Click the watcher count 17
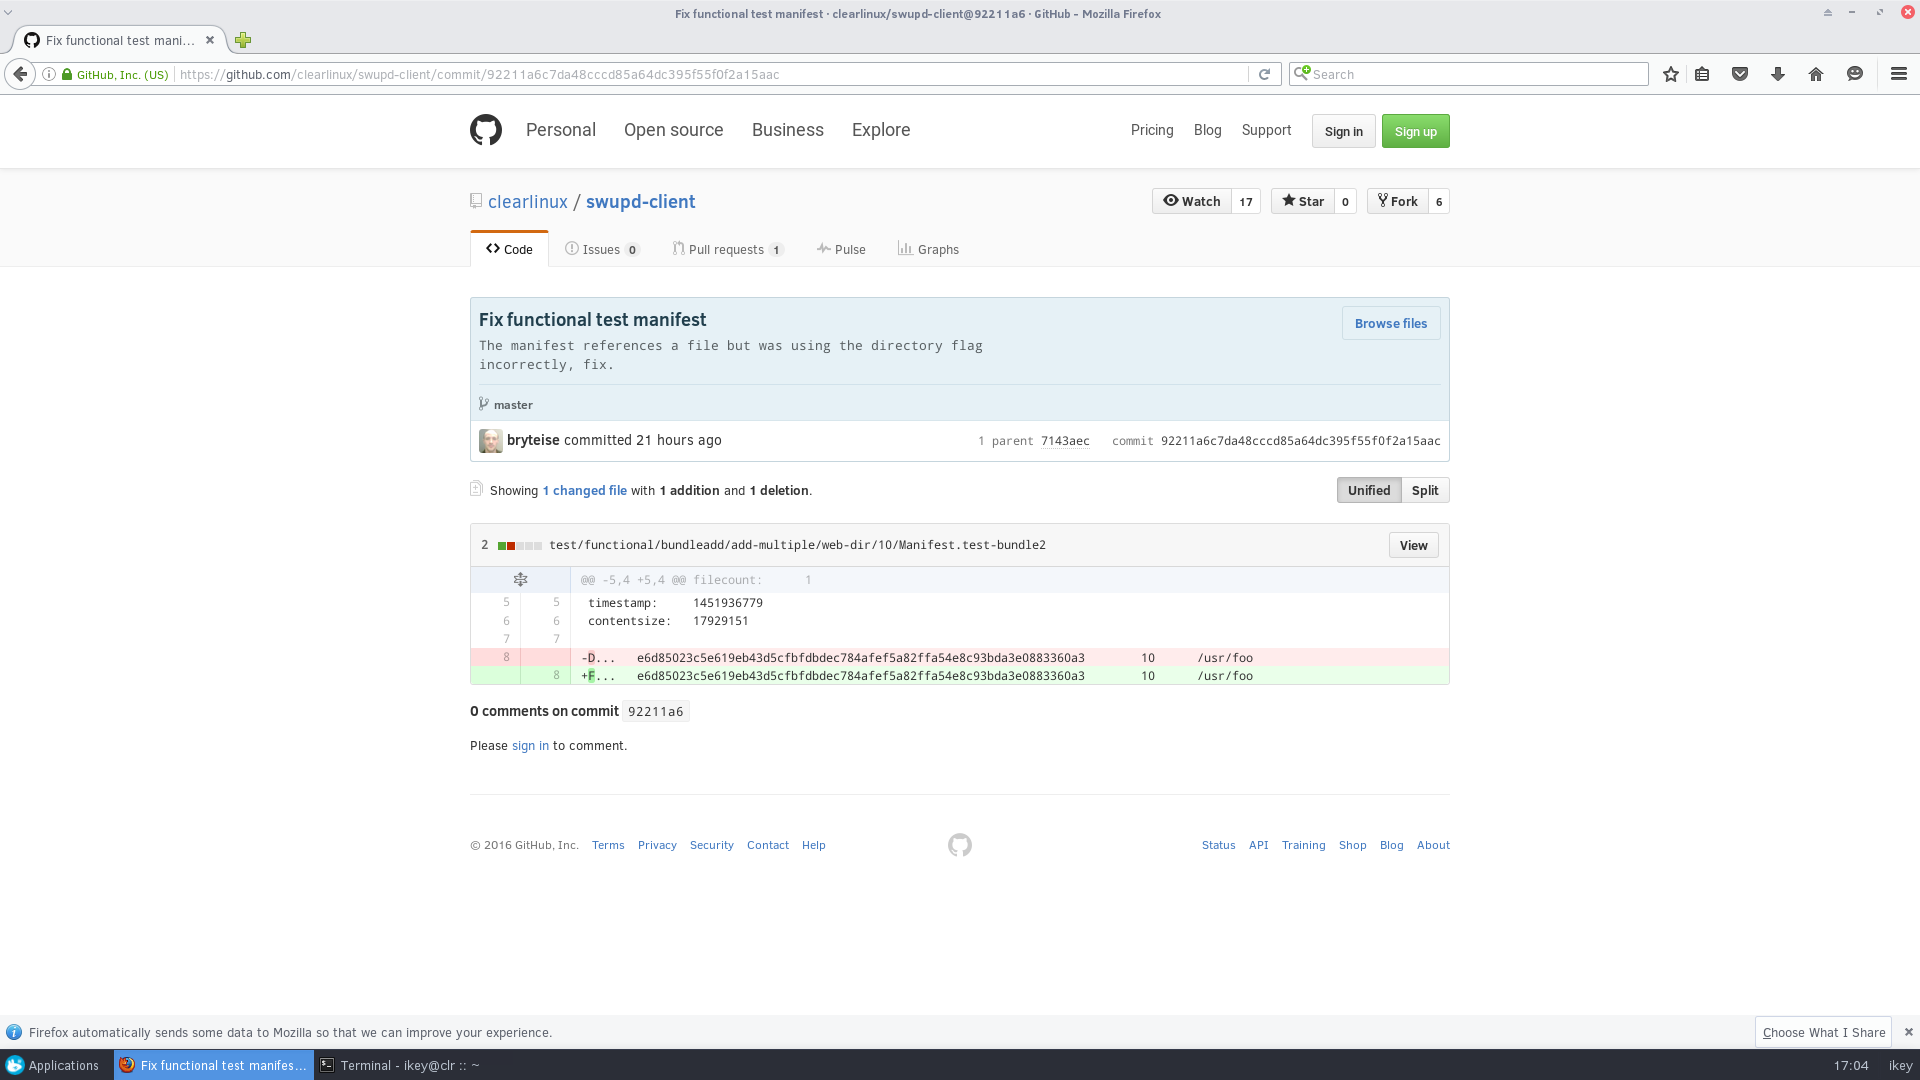The width and height of the screenshot is (1920, 1080). (x=1246, y=201)
